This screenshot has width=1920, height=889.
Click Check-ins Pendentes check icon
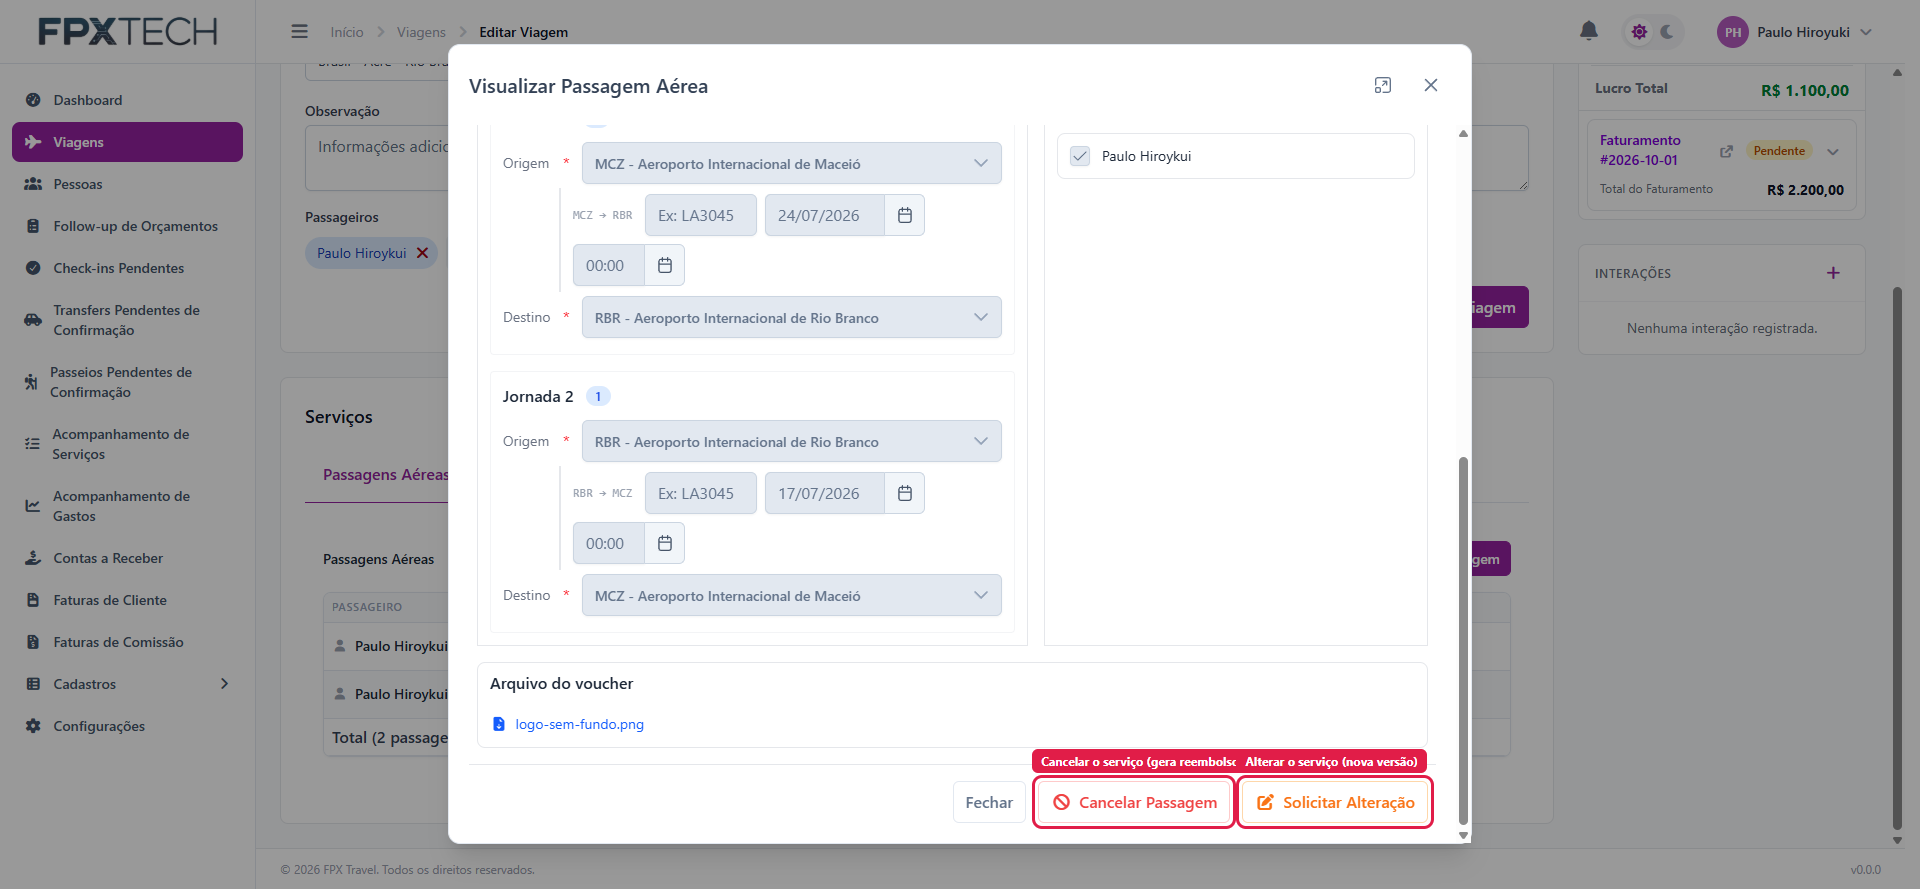[33, 268]
